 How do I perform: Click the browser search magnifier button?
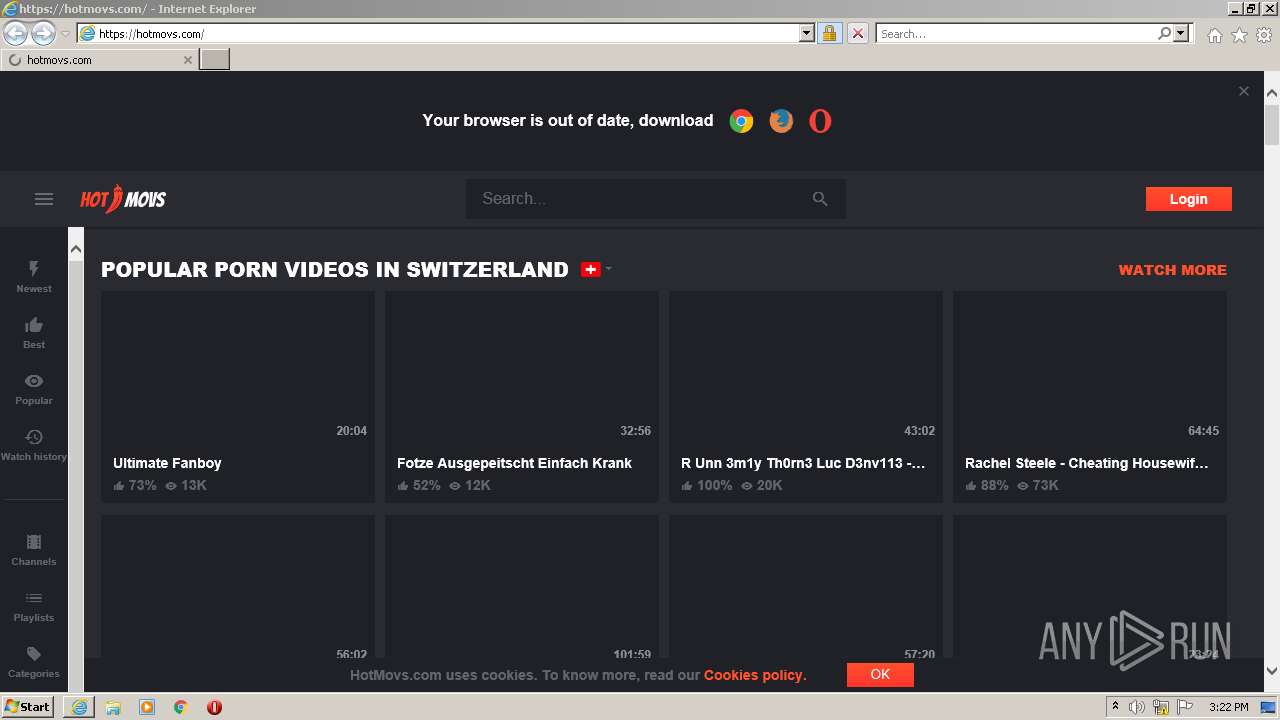coord(1164,34)
